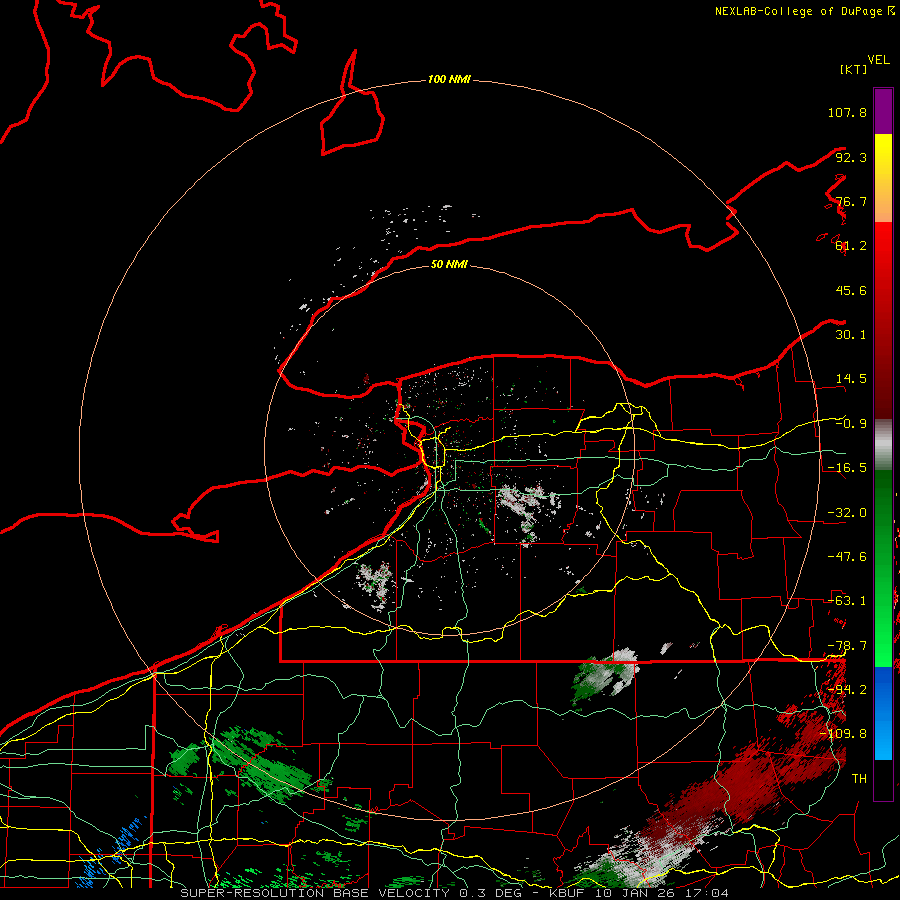Click the -63.1 velocity scale value
The height and width of the screenshot is (900, 900).
pos(847,601)
